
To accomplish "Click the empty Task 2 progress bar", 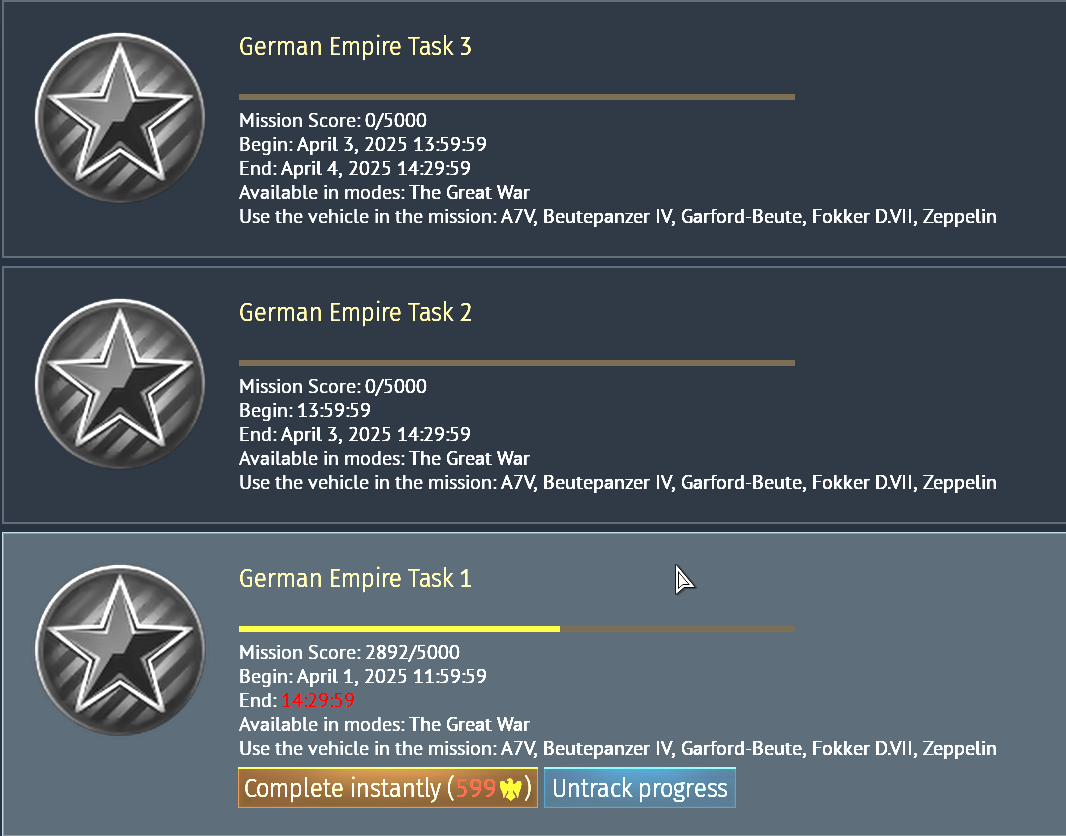I will pyautogui.click(x=516, y=363).
